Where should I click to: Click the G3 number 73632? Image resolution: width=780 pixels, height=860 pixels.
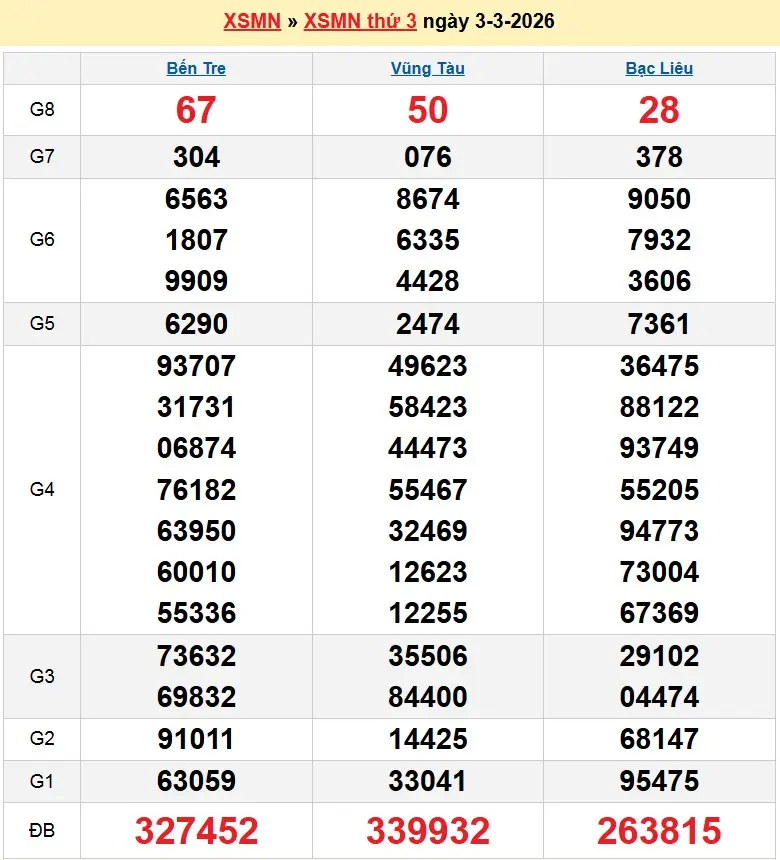pyautogui.click(x=196, y=656)
